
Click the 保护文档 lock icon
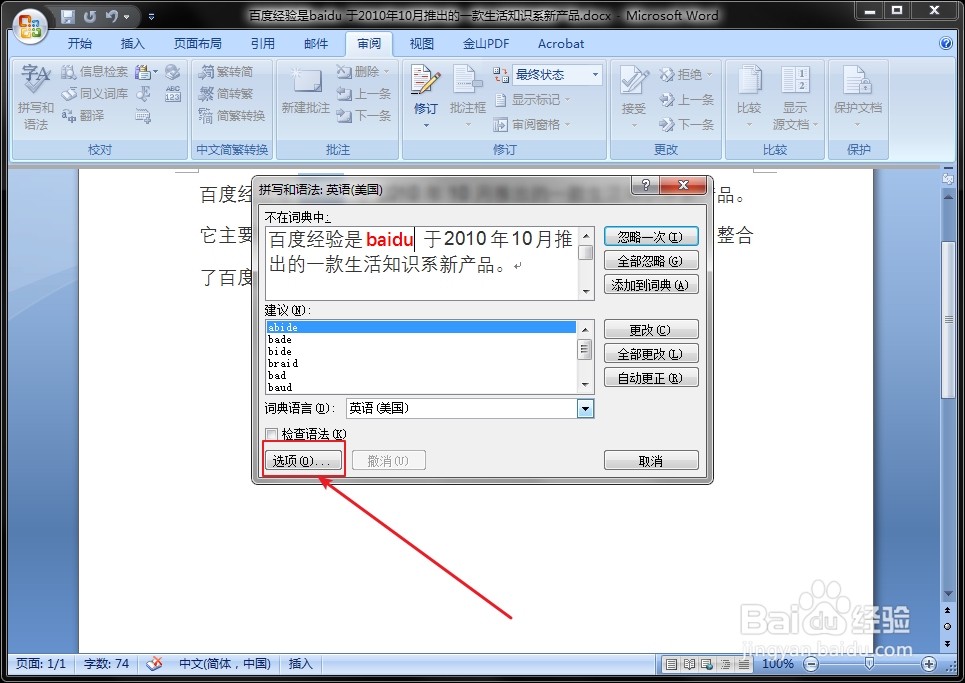[x=858, y=80]
